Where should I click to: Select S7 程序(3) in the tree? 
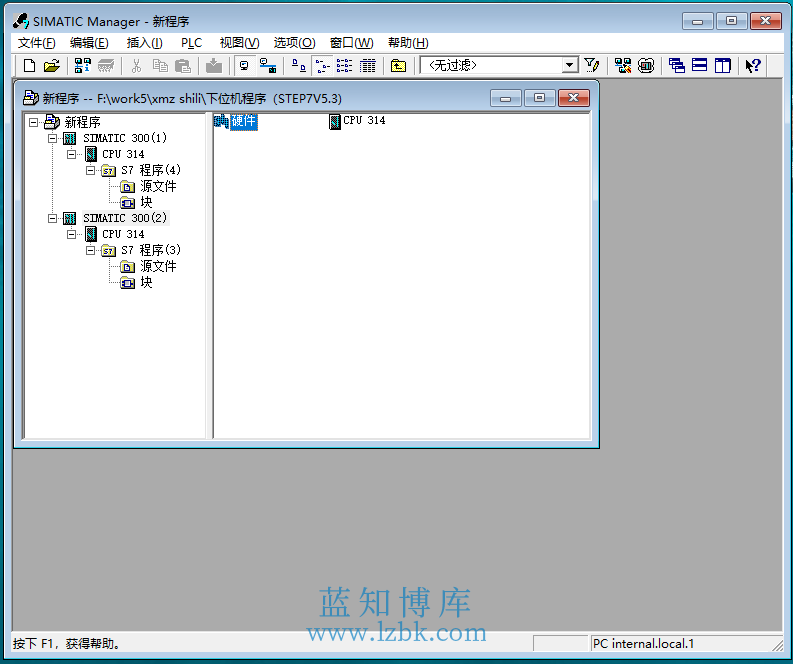tap(151, 250)
